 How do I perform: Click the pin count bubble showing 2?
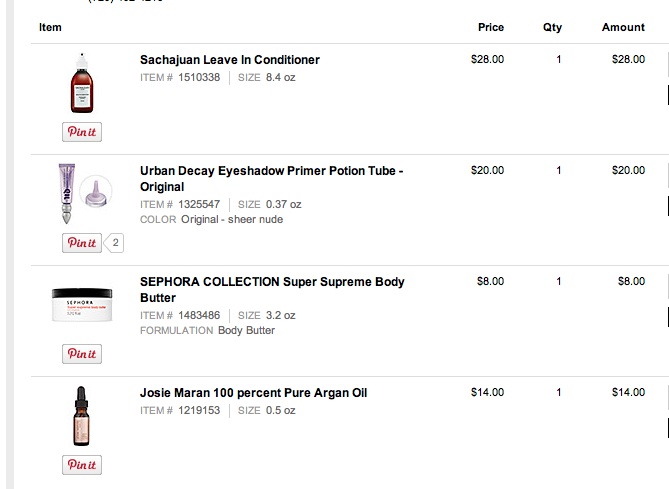click(x=115, y=242)
